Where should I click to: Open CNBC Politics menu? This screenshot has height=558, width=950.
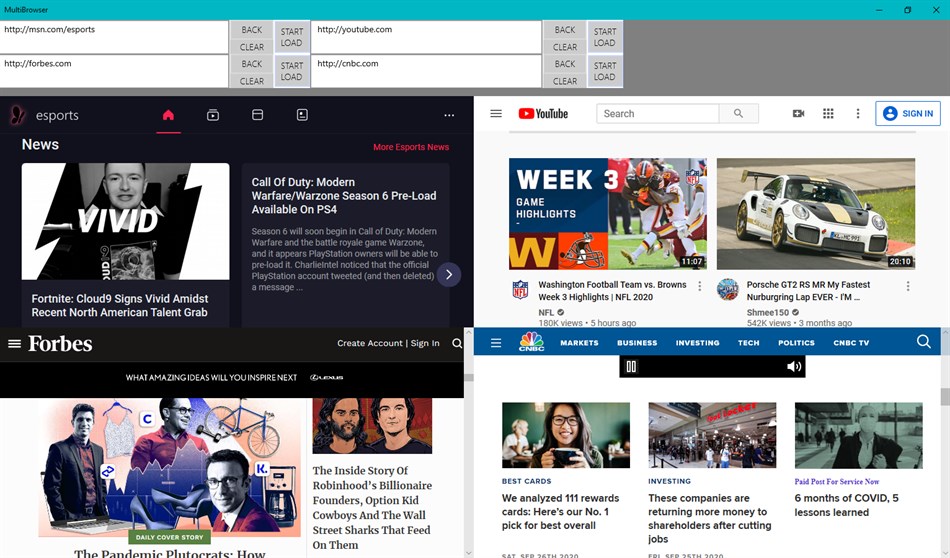tap(796, 343)
